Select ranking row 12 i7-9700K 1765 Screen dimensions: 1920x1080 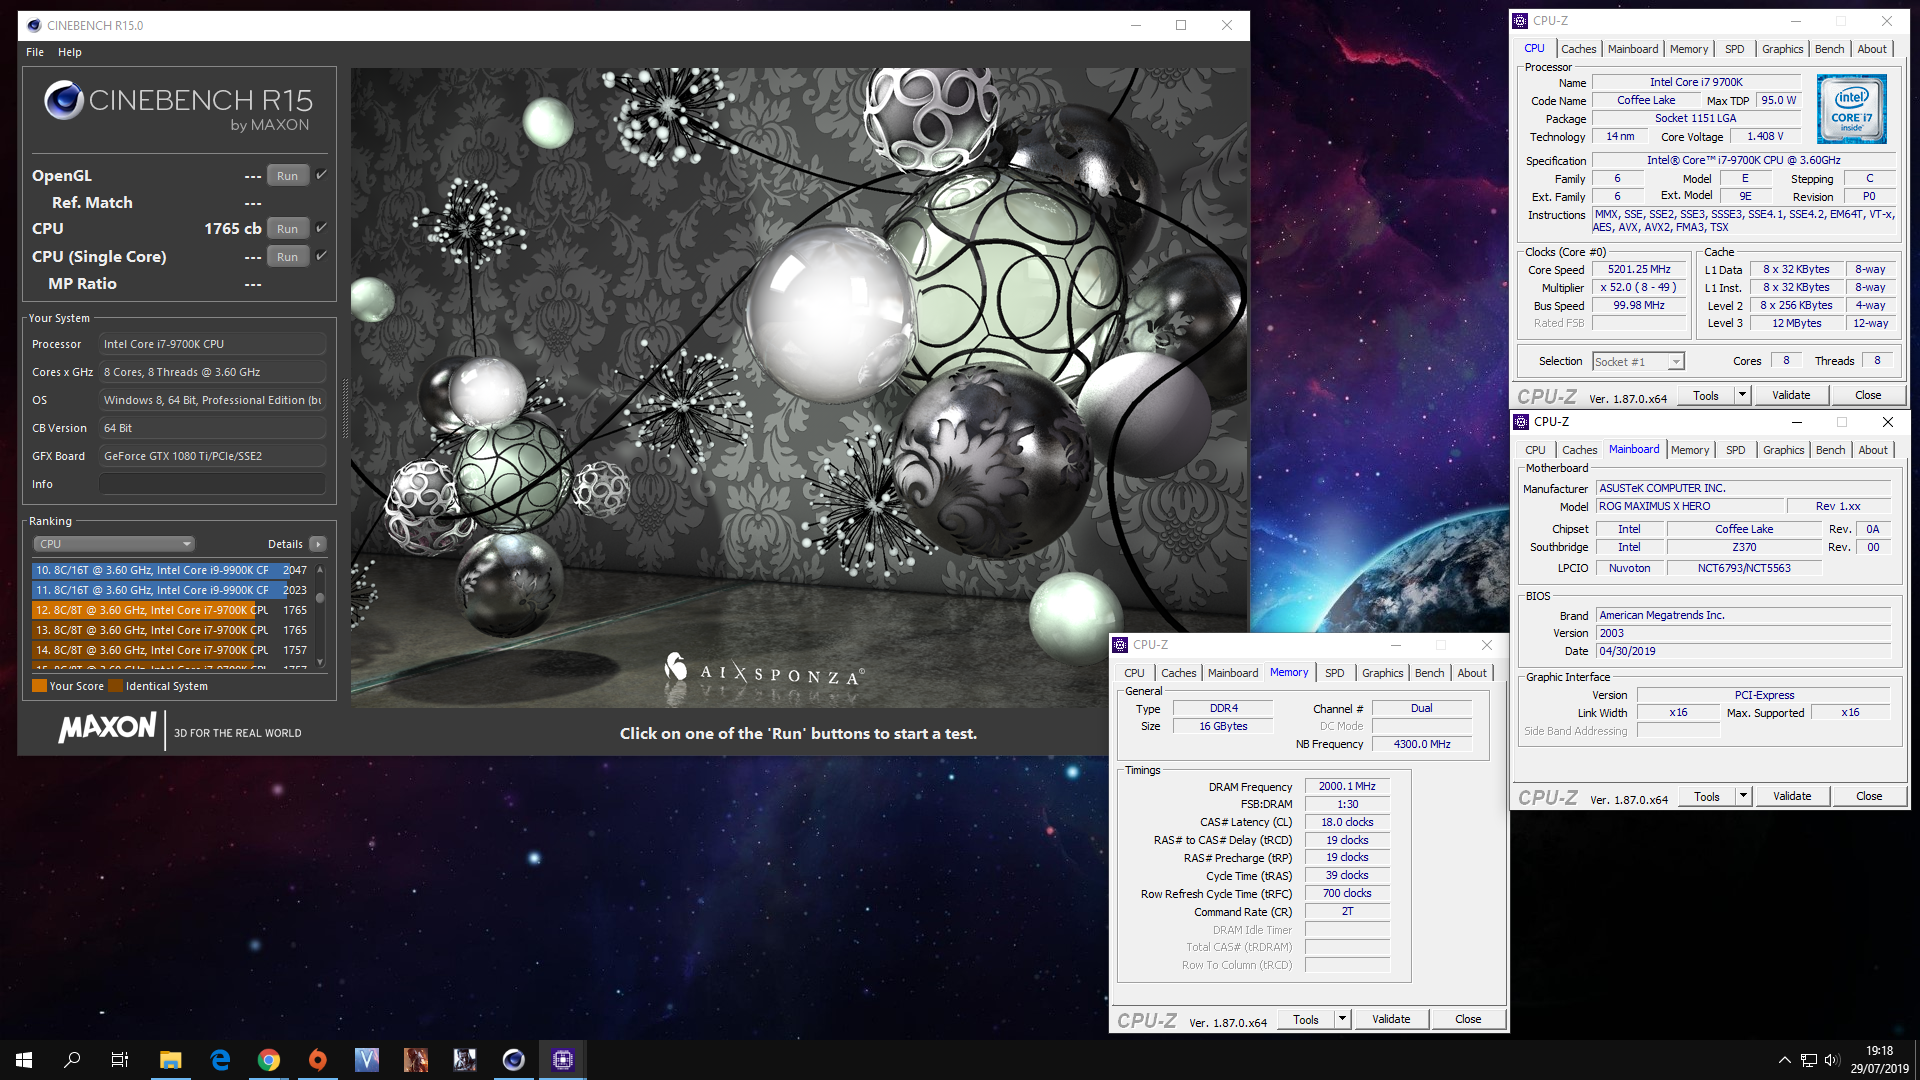click(171, 610)
